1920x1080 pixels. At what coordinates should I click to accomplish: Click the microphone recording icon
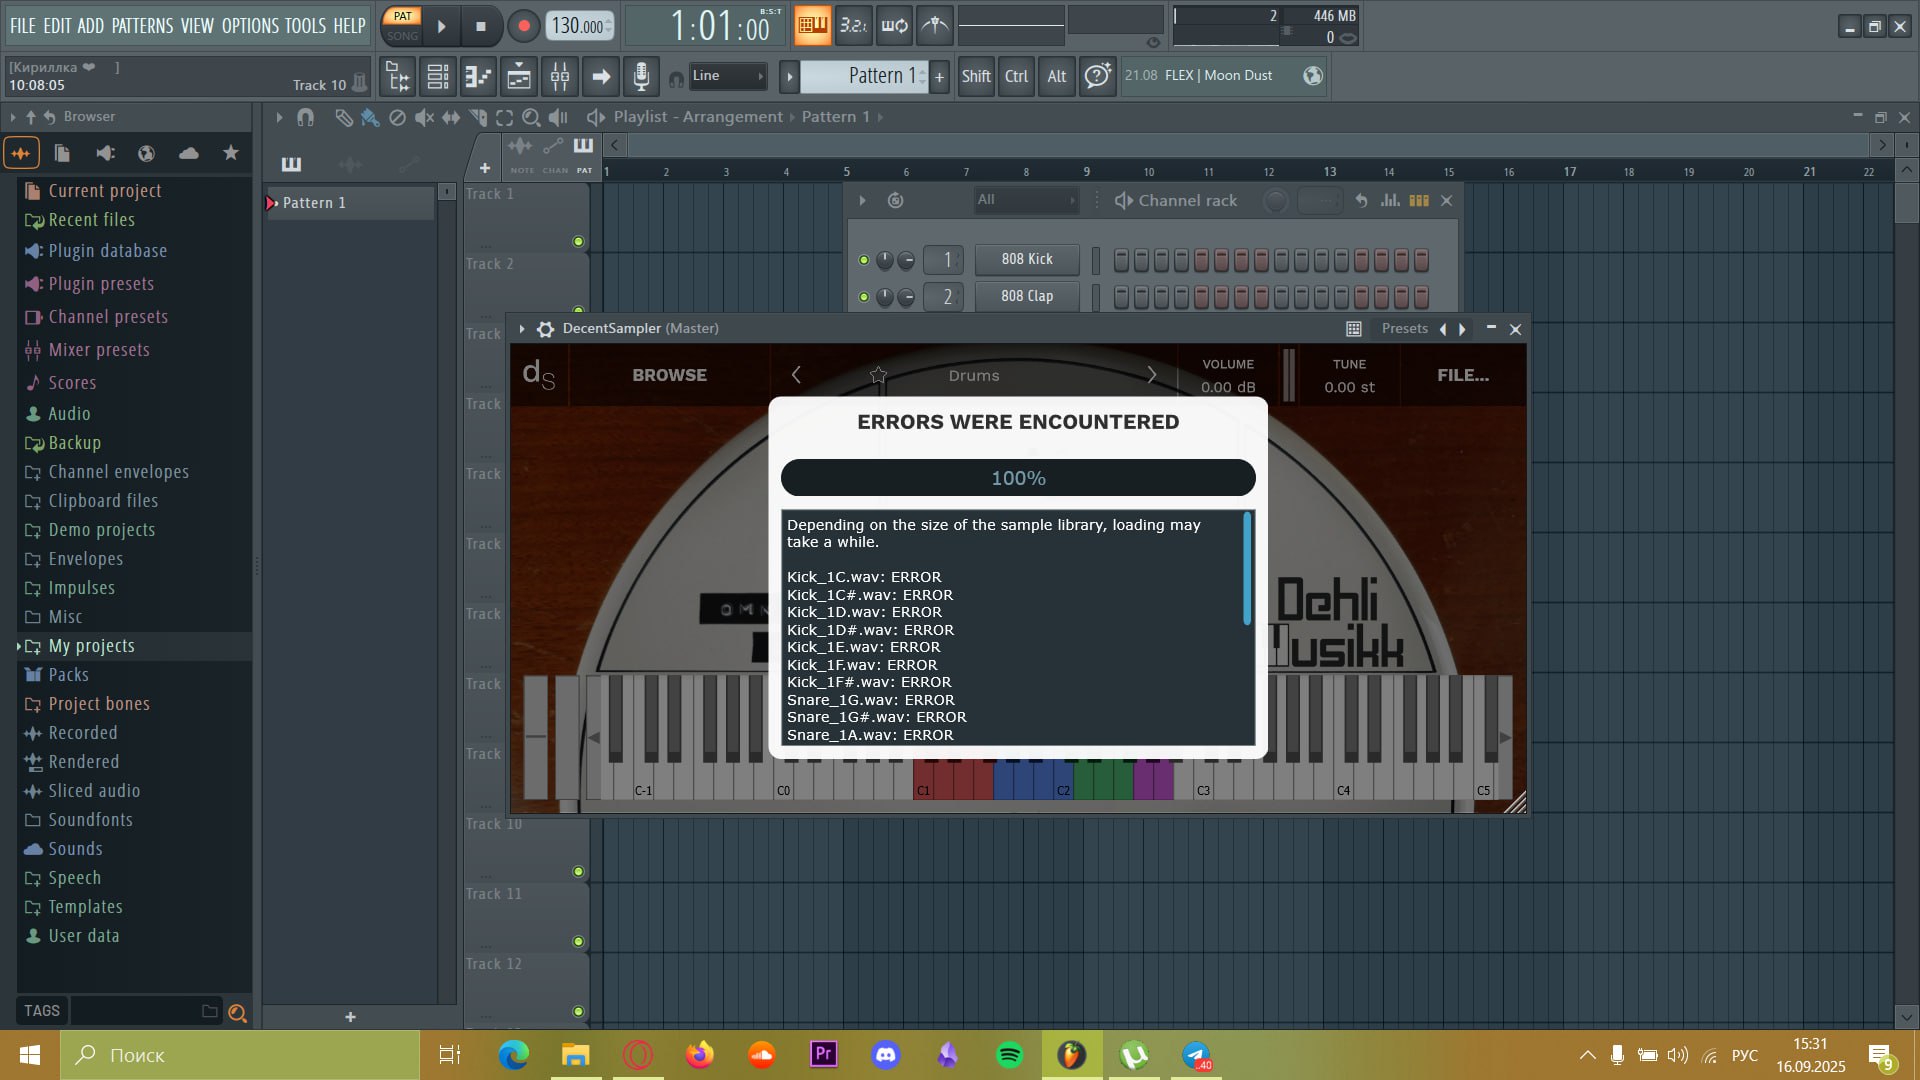pos(641,76)
